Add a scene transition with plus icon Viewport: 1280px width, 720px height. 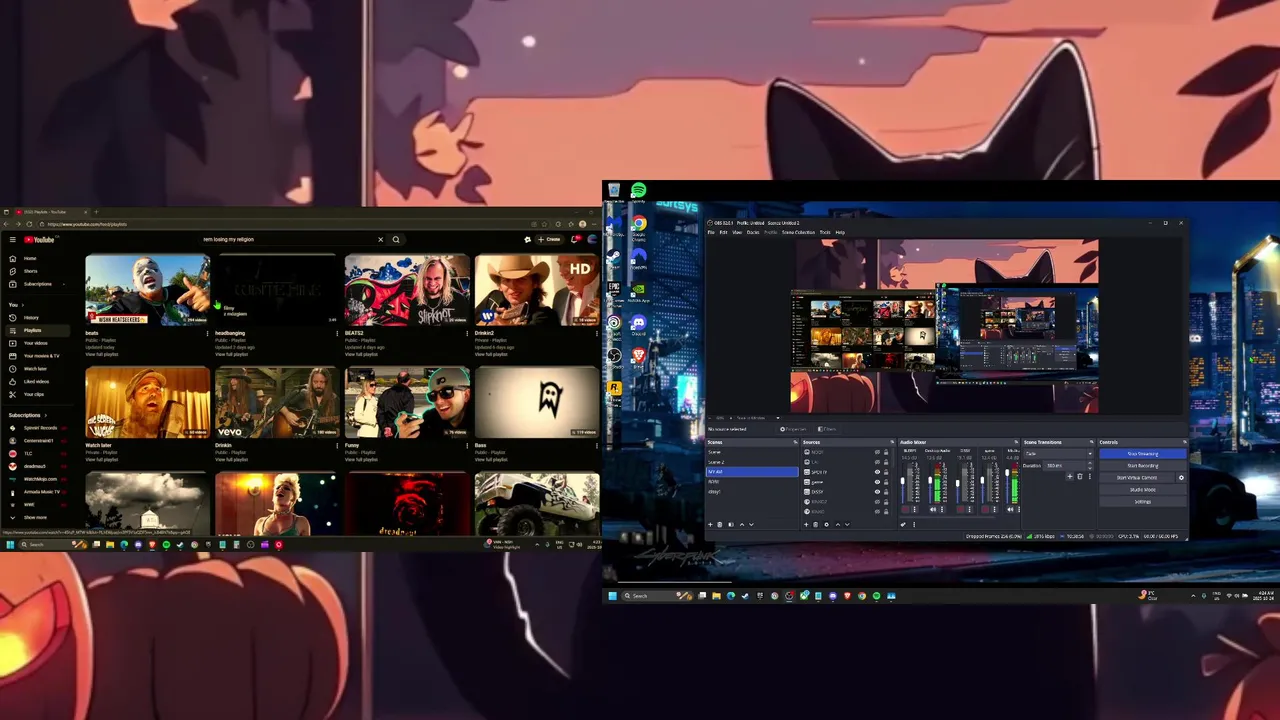(1070, 476)
